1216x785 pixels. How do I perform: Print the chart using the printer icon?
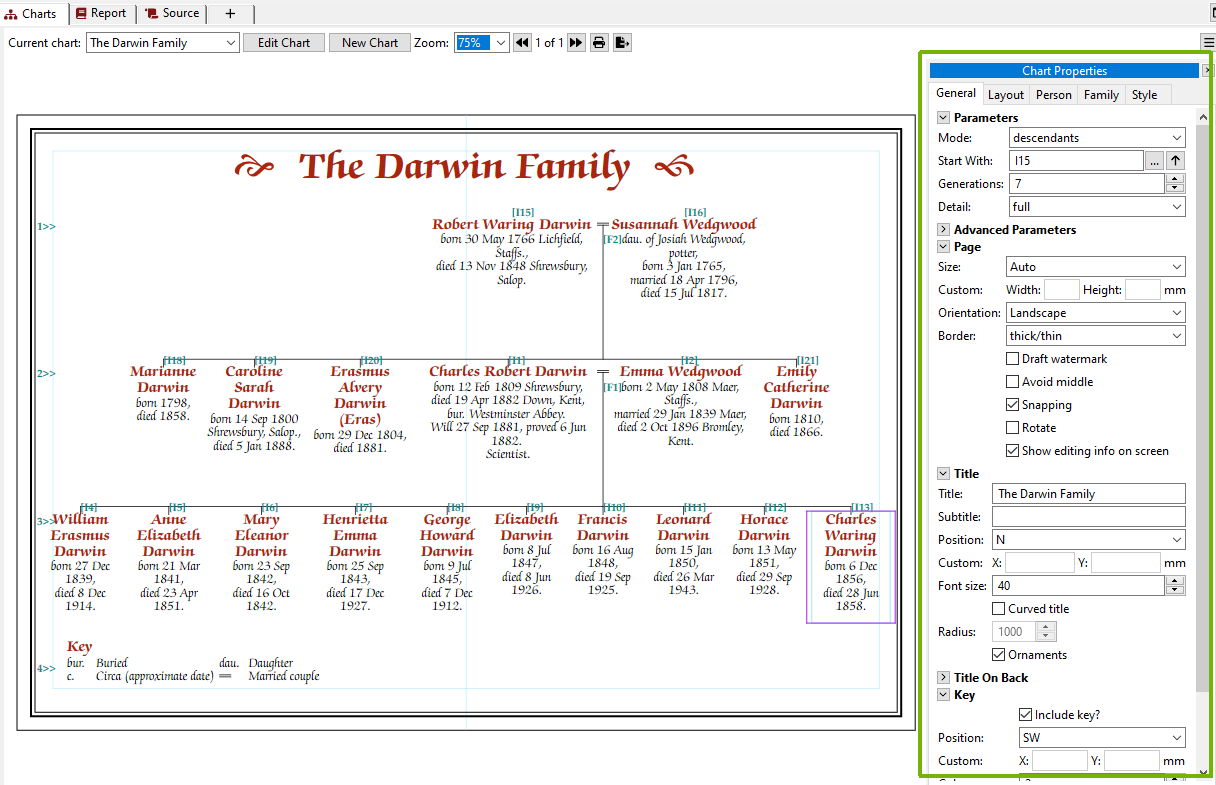click(599, 43)
